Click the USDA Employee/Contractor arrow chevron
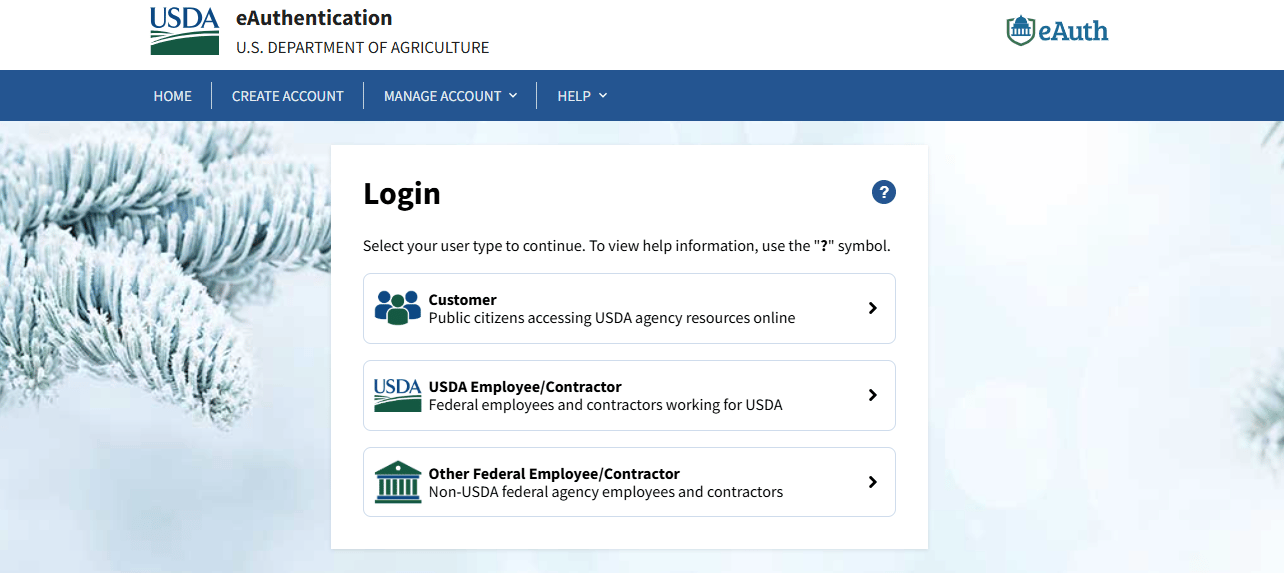The image size is (1284, 573). point(873,395)
